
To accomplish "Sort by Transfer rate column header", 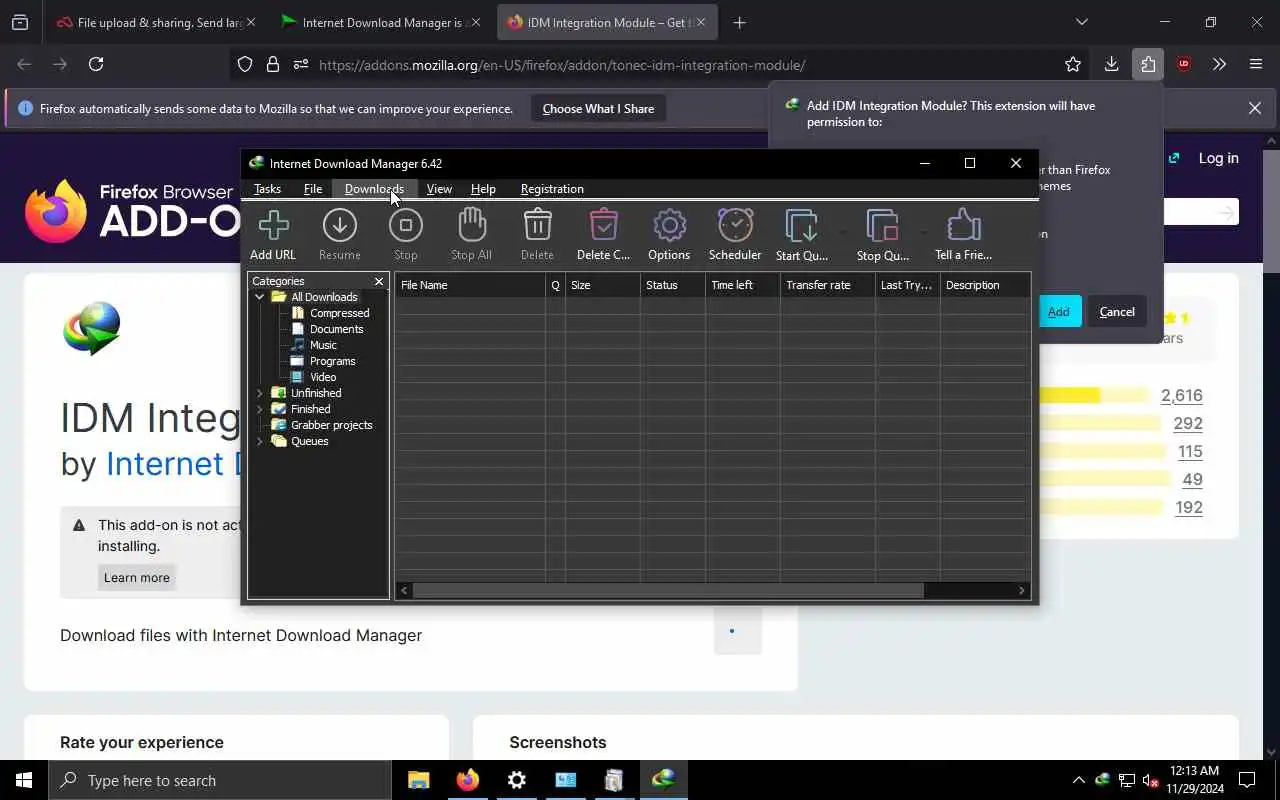I will click(828, 285).
